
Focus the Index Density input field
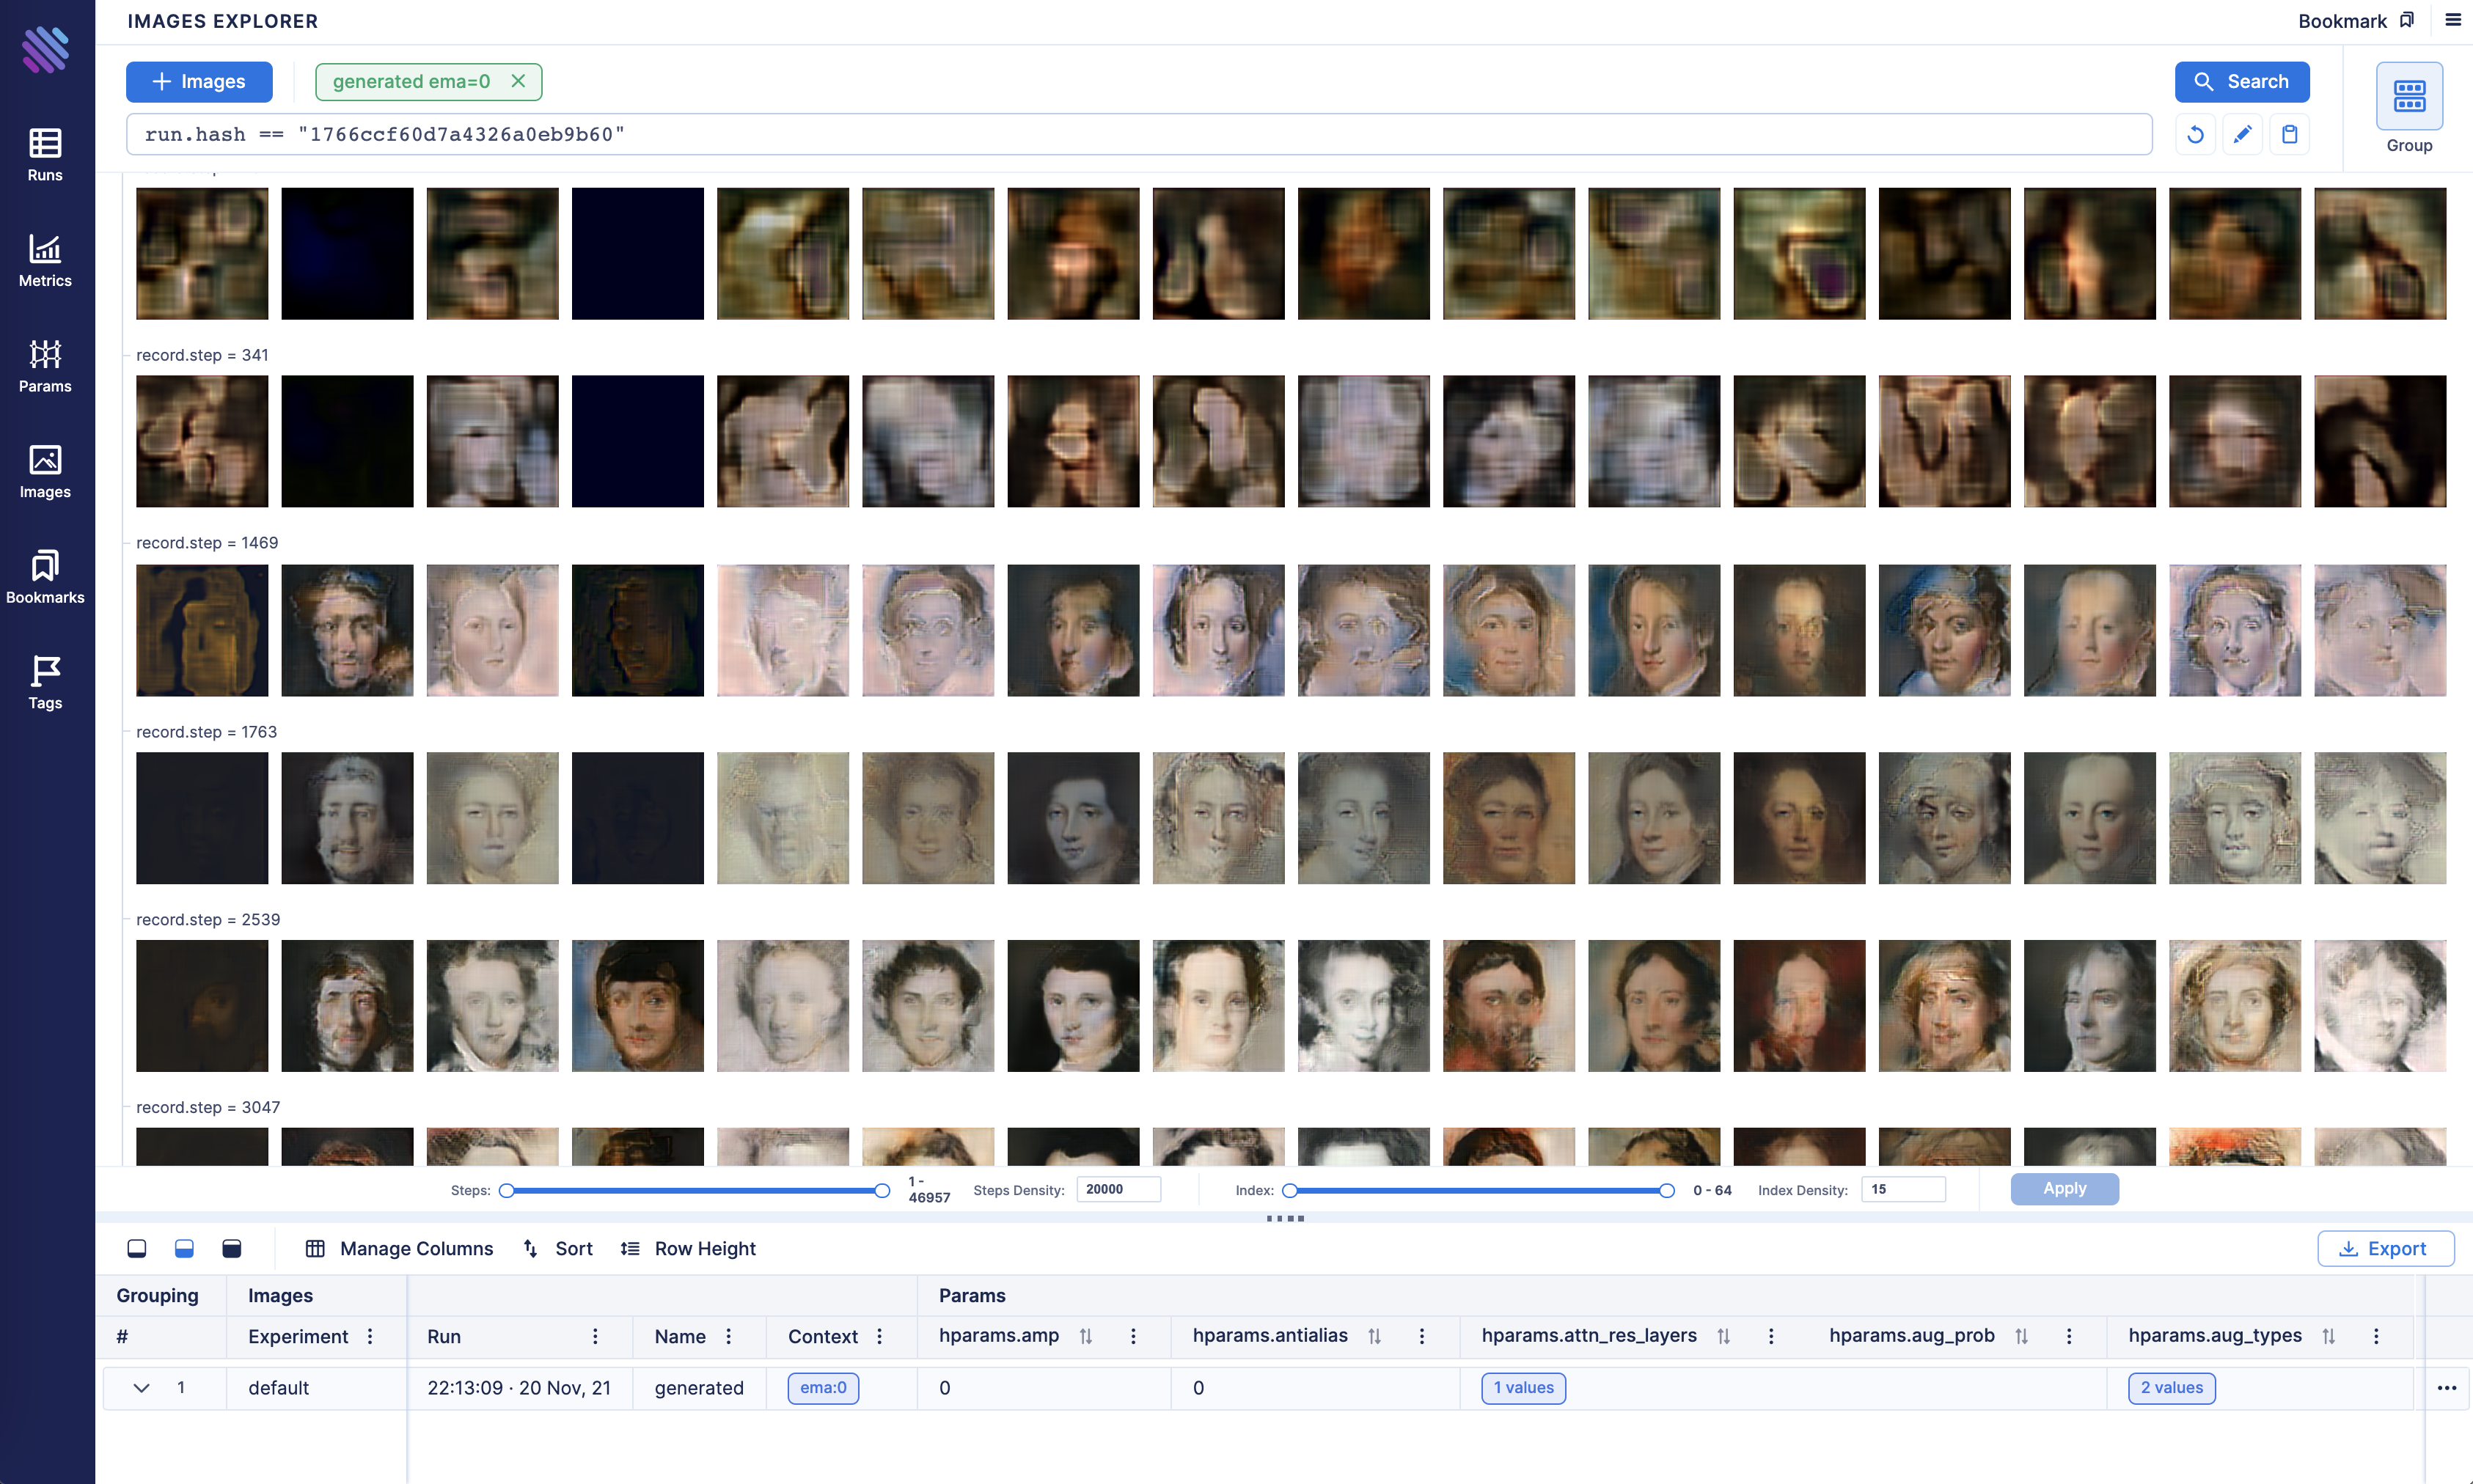[1903, 1189]
